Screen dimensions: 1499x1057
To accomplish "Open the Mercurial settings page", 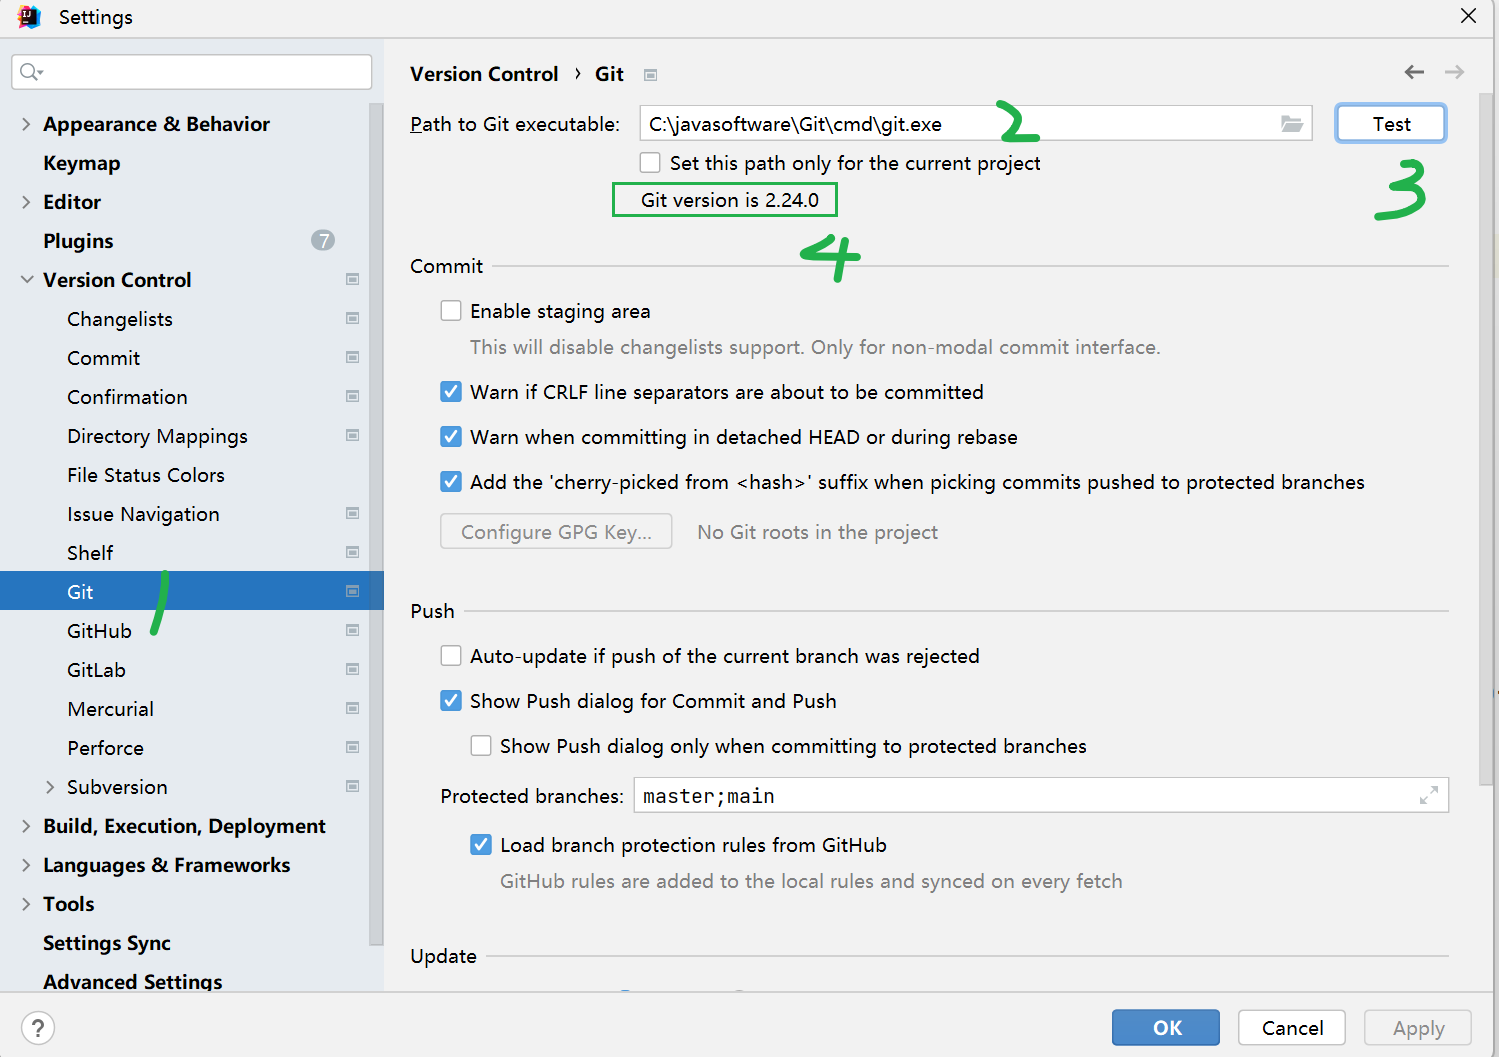I will point(110,709).
